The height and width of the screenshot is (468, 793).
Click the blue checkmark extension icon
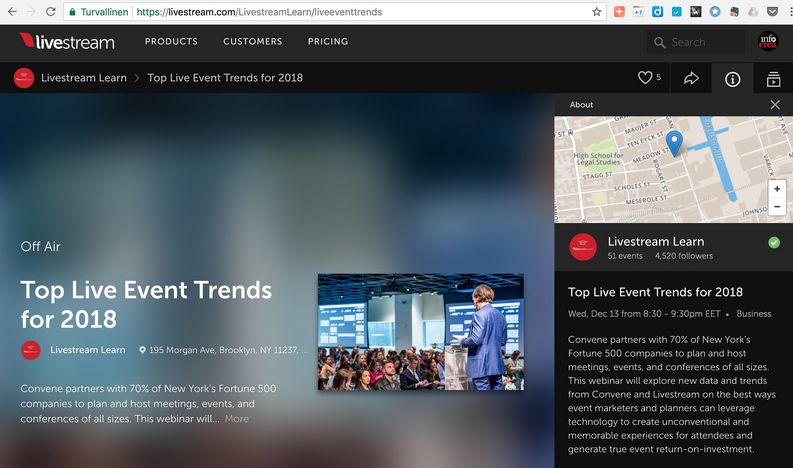[x=676, y=12]
